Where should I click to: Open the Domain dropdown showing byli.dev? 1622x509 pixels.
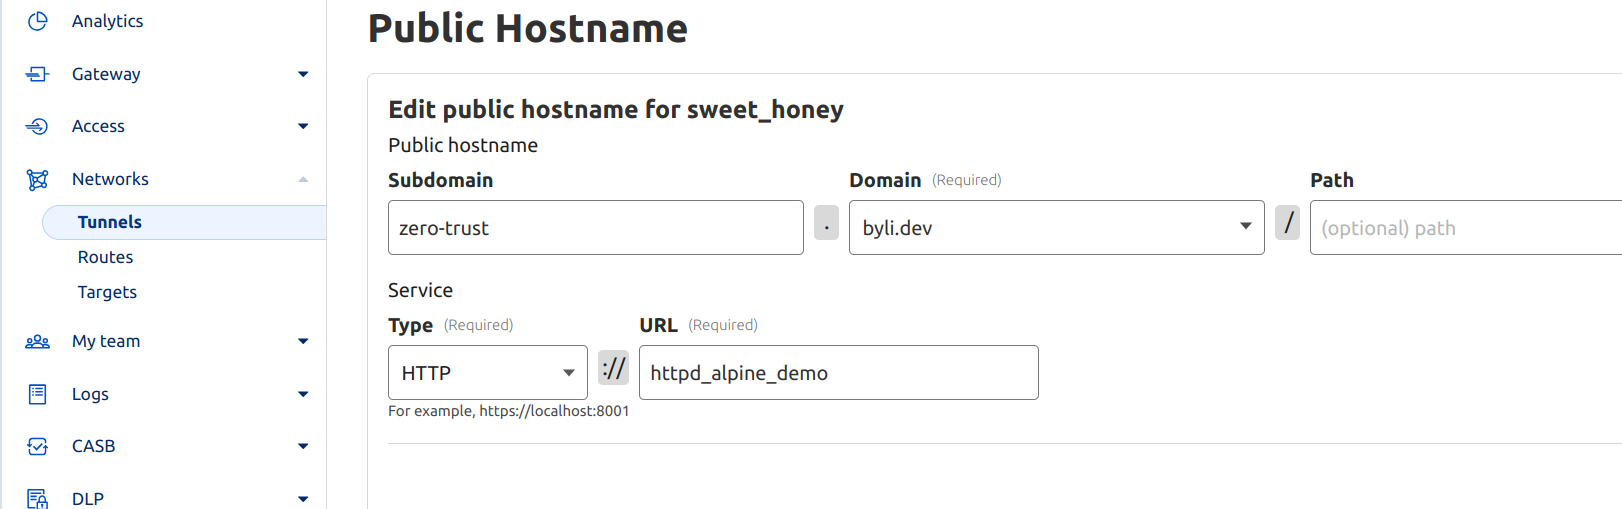(1056, 228)
